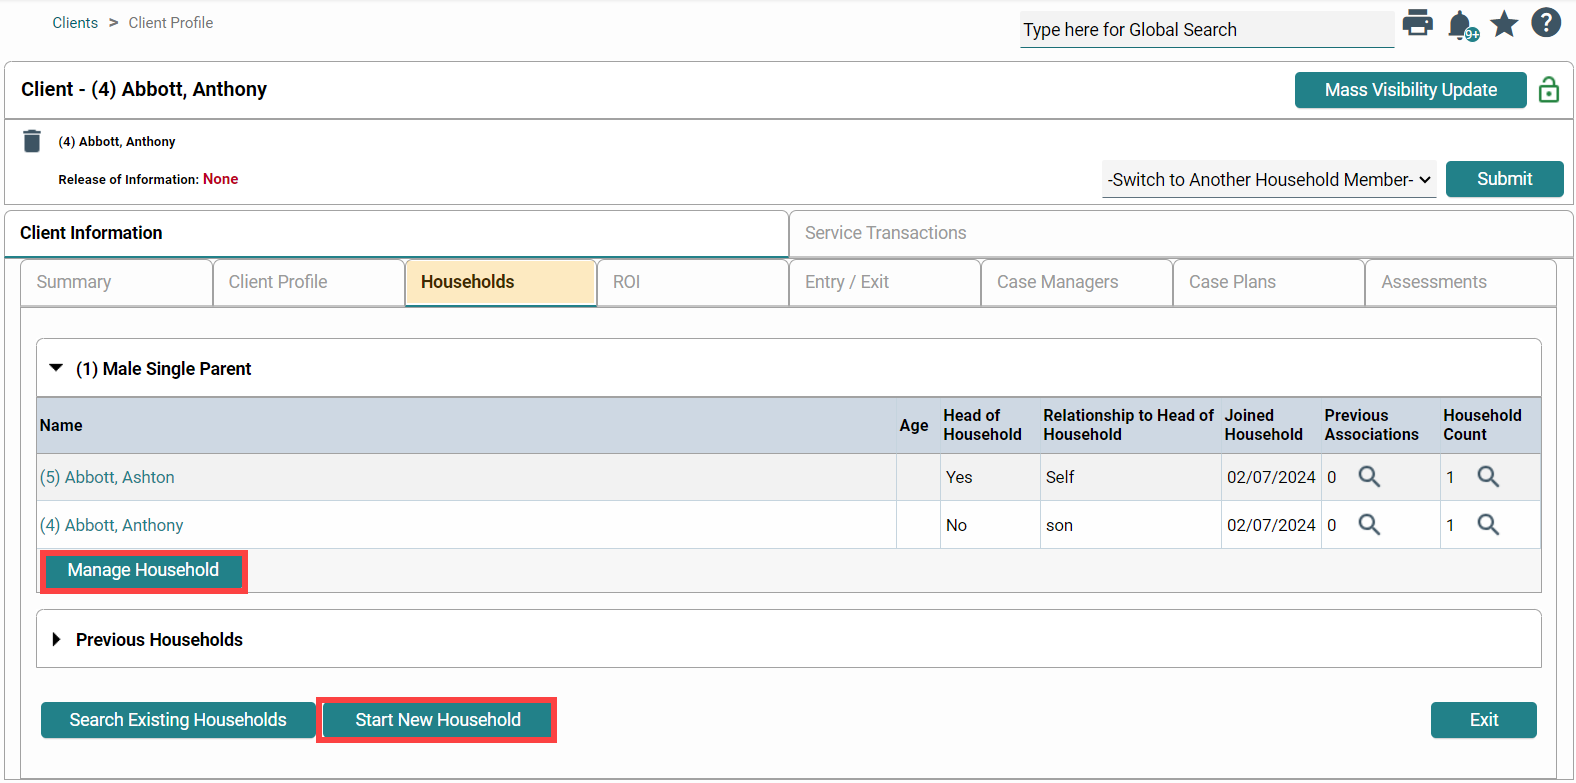The image size is (1576, 783).
Task: Click joined date 02/07/2024 for Abbott, Anthony
Action: [x=1272, y=525]
